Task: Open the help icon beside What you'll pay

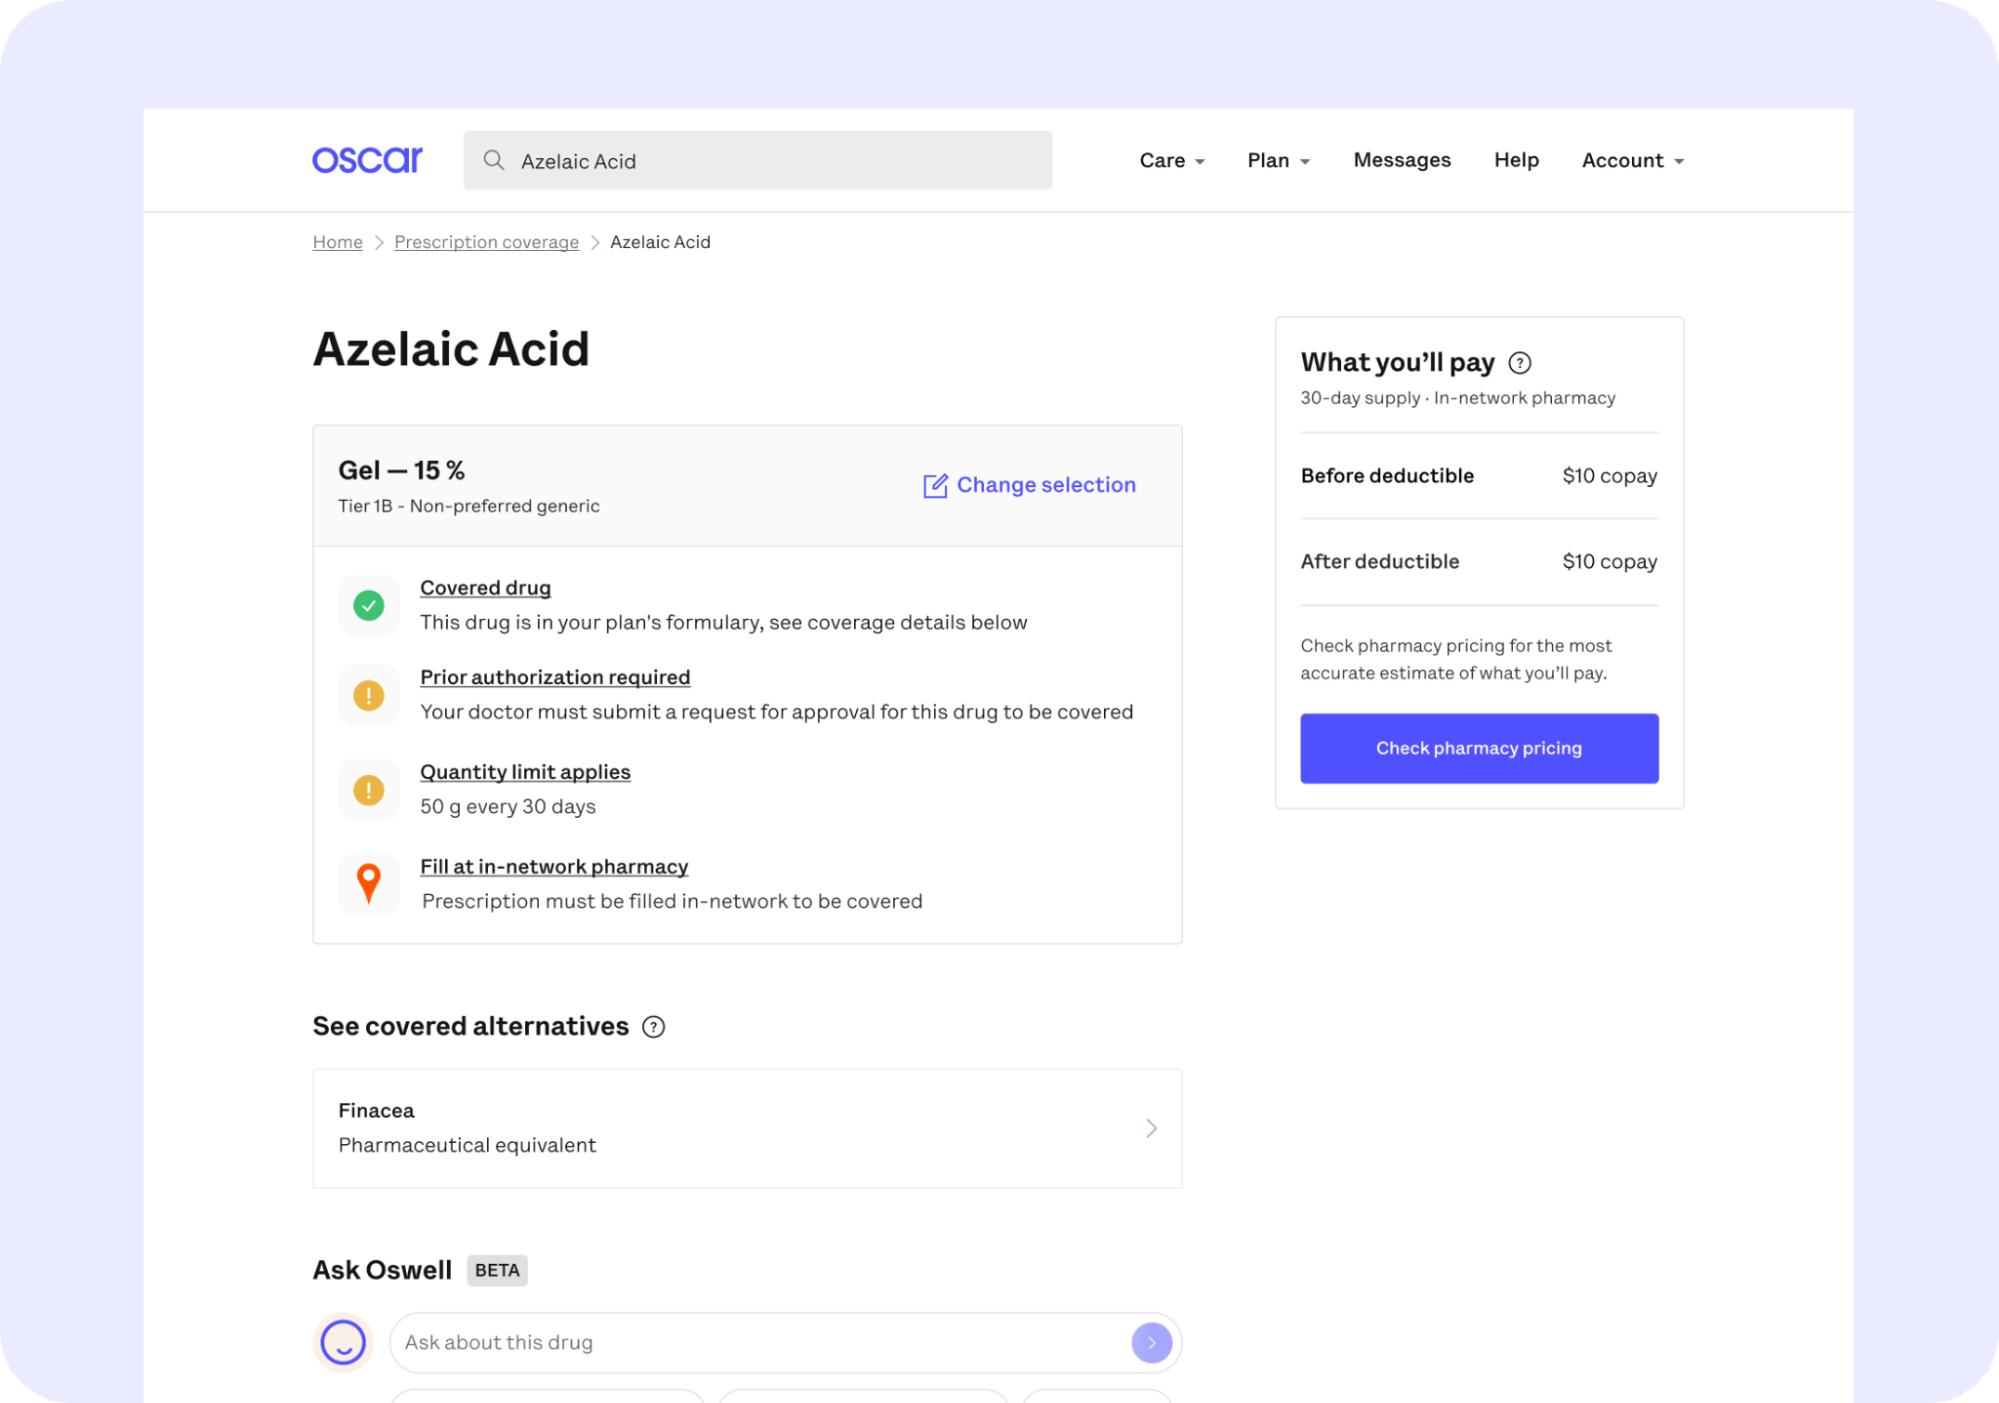Action: tap(1520, 363)
